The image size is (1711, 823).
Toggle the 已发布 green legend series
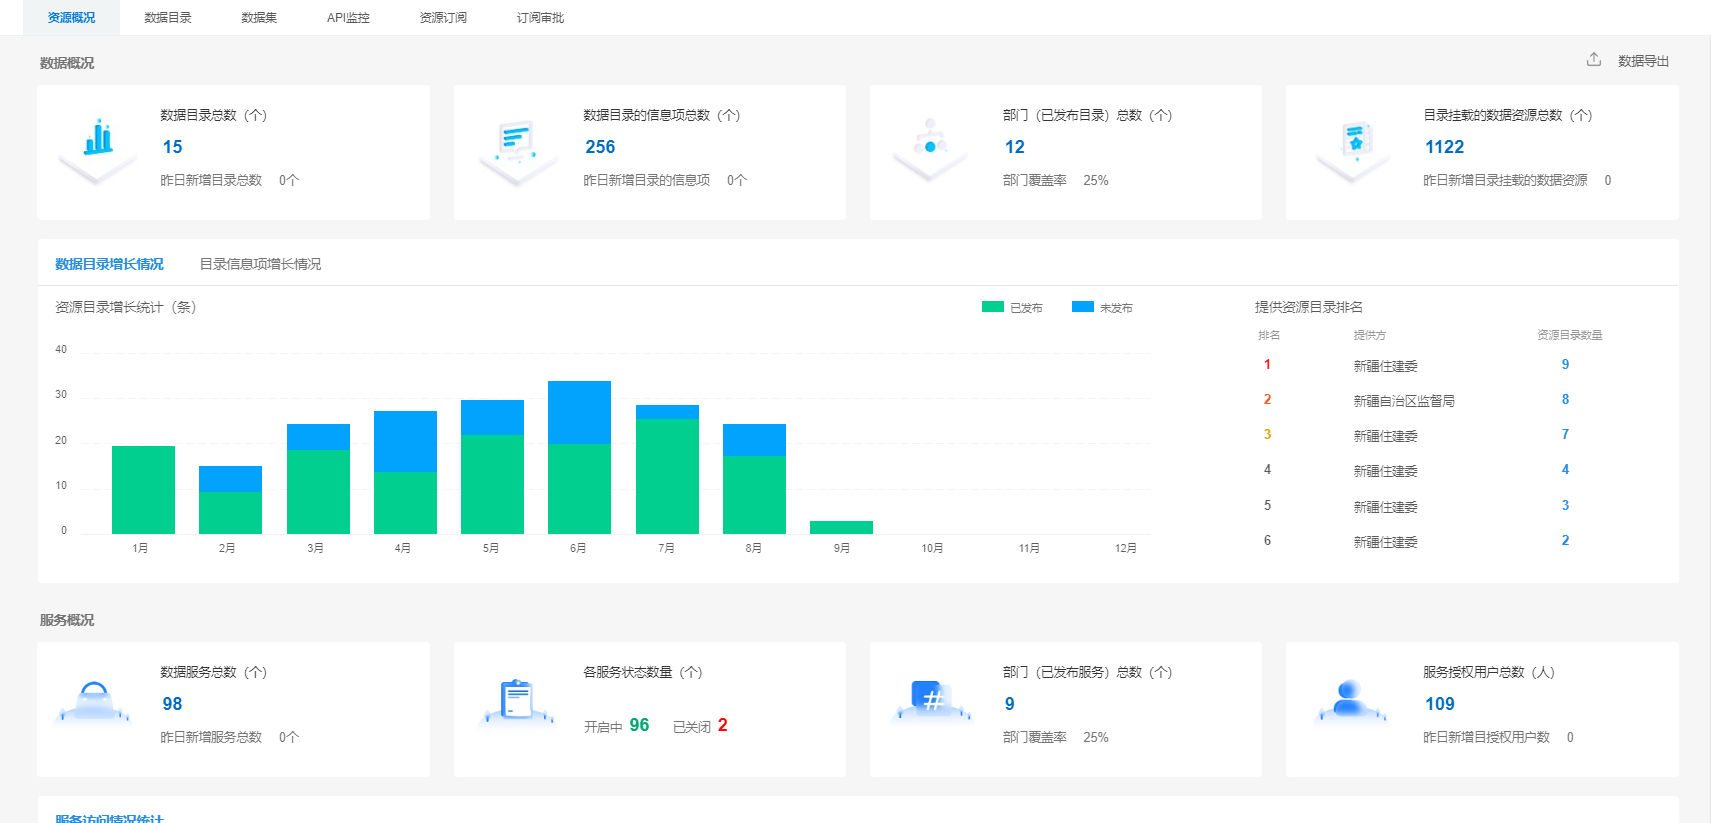click(1012, 308)
